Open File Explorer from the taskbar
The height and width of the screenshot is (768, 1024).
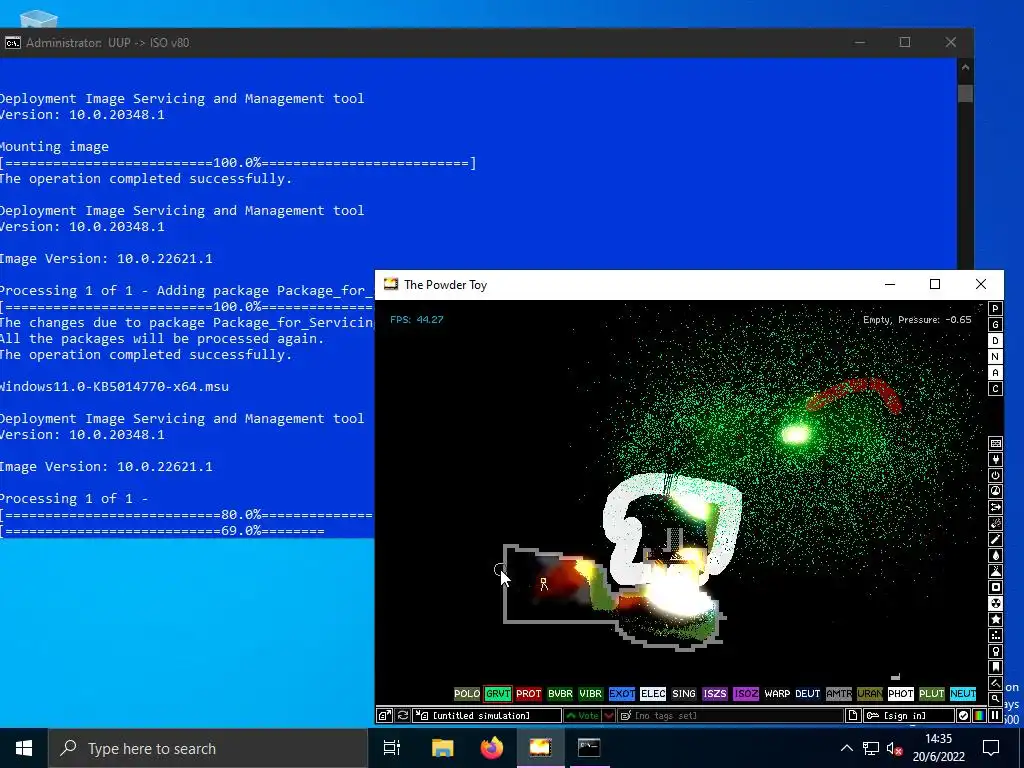442,748
